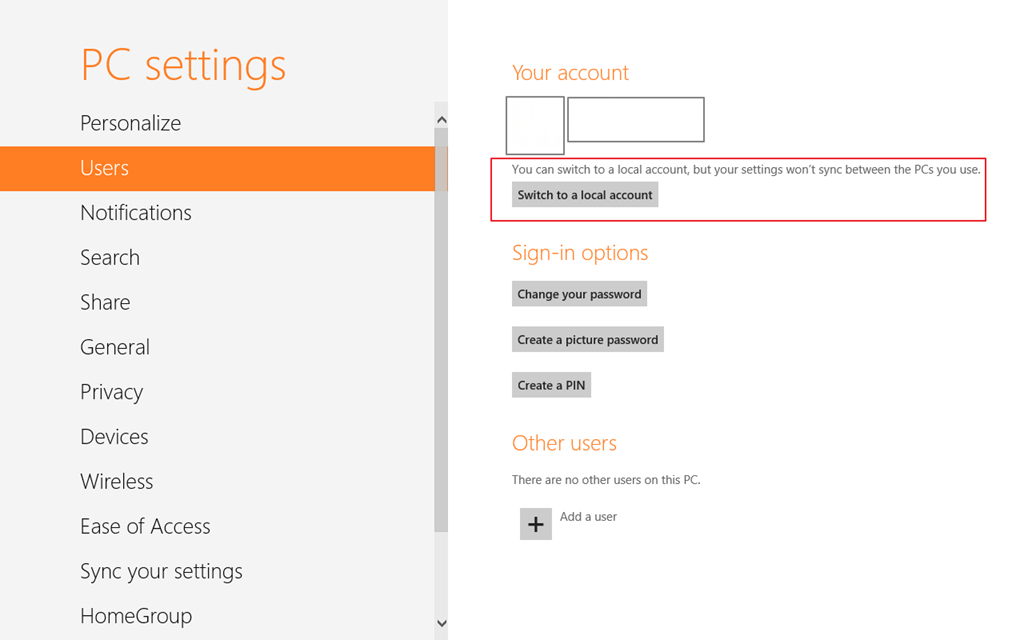Click Create a PIN button

point(551,385)
